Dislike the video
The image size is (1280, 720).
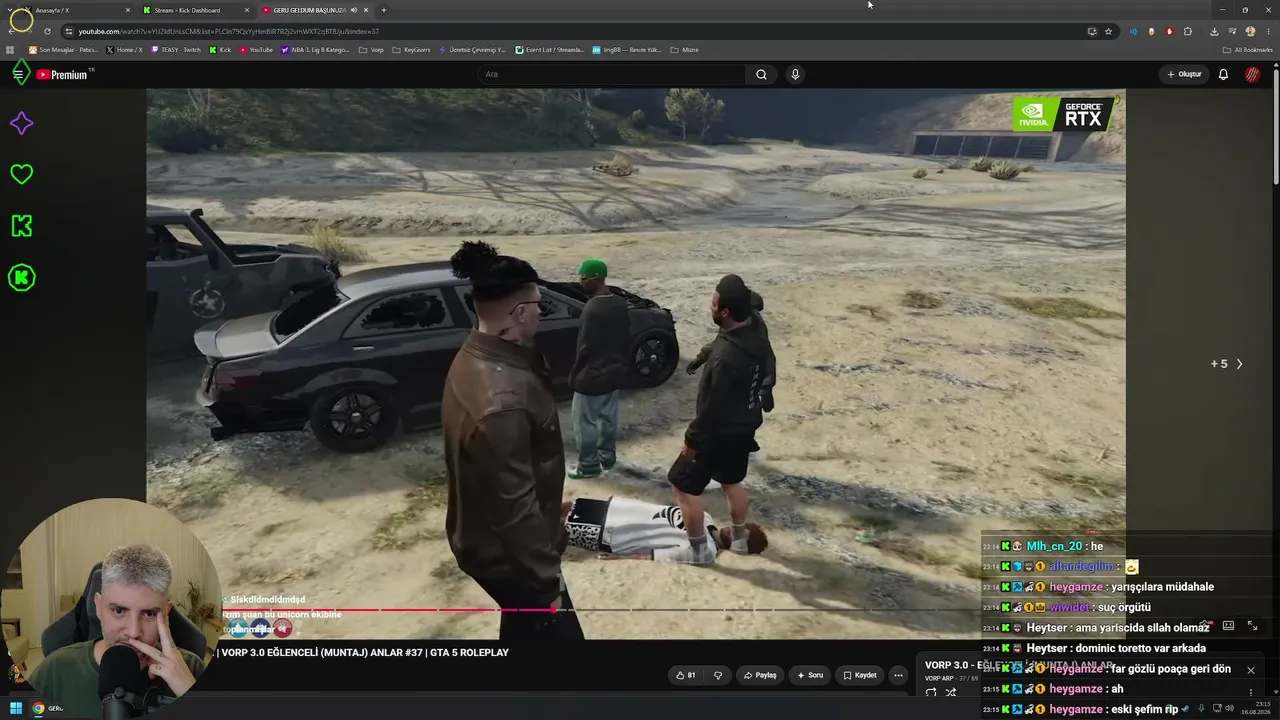[717, 675]
